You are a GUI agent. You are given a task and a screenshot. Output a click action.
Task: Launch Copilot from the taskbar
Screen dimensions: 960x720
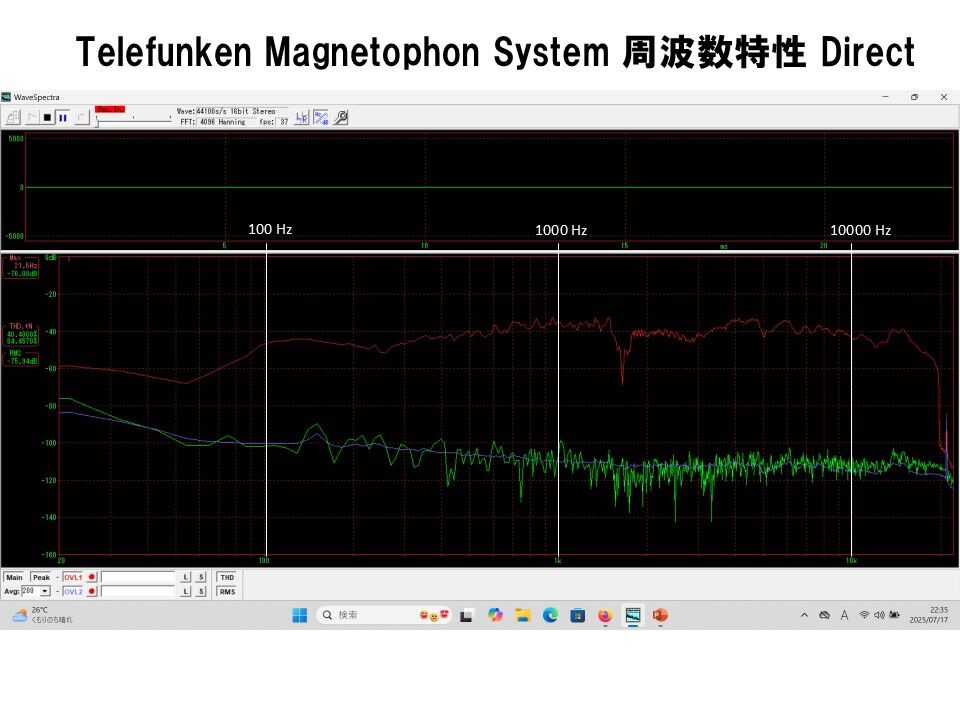(x=495, y=615)
